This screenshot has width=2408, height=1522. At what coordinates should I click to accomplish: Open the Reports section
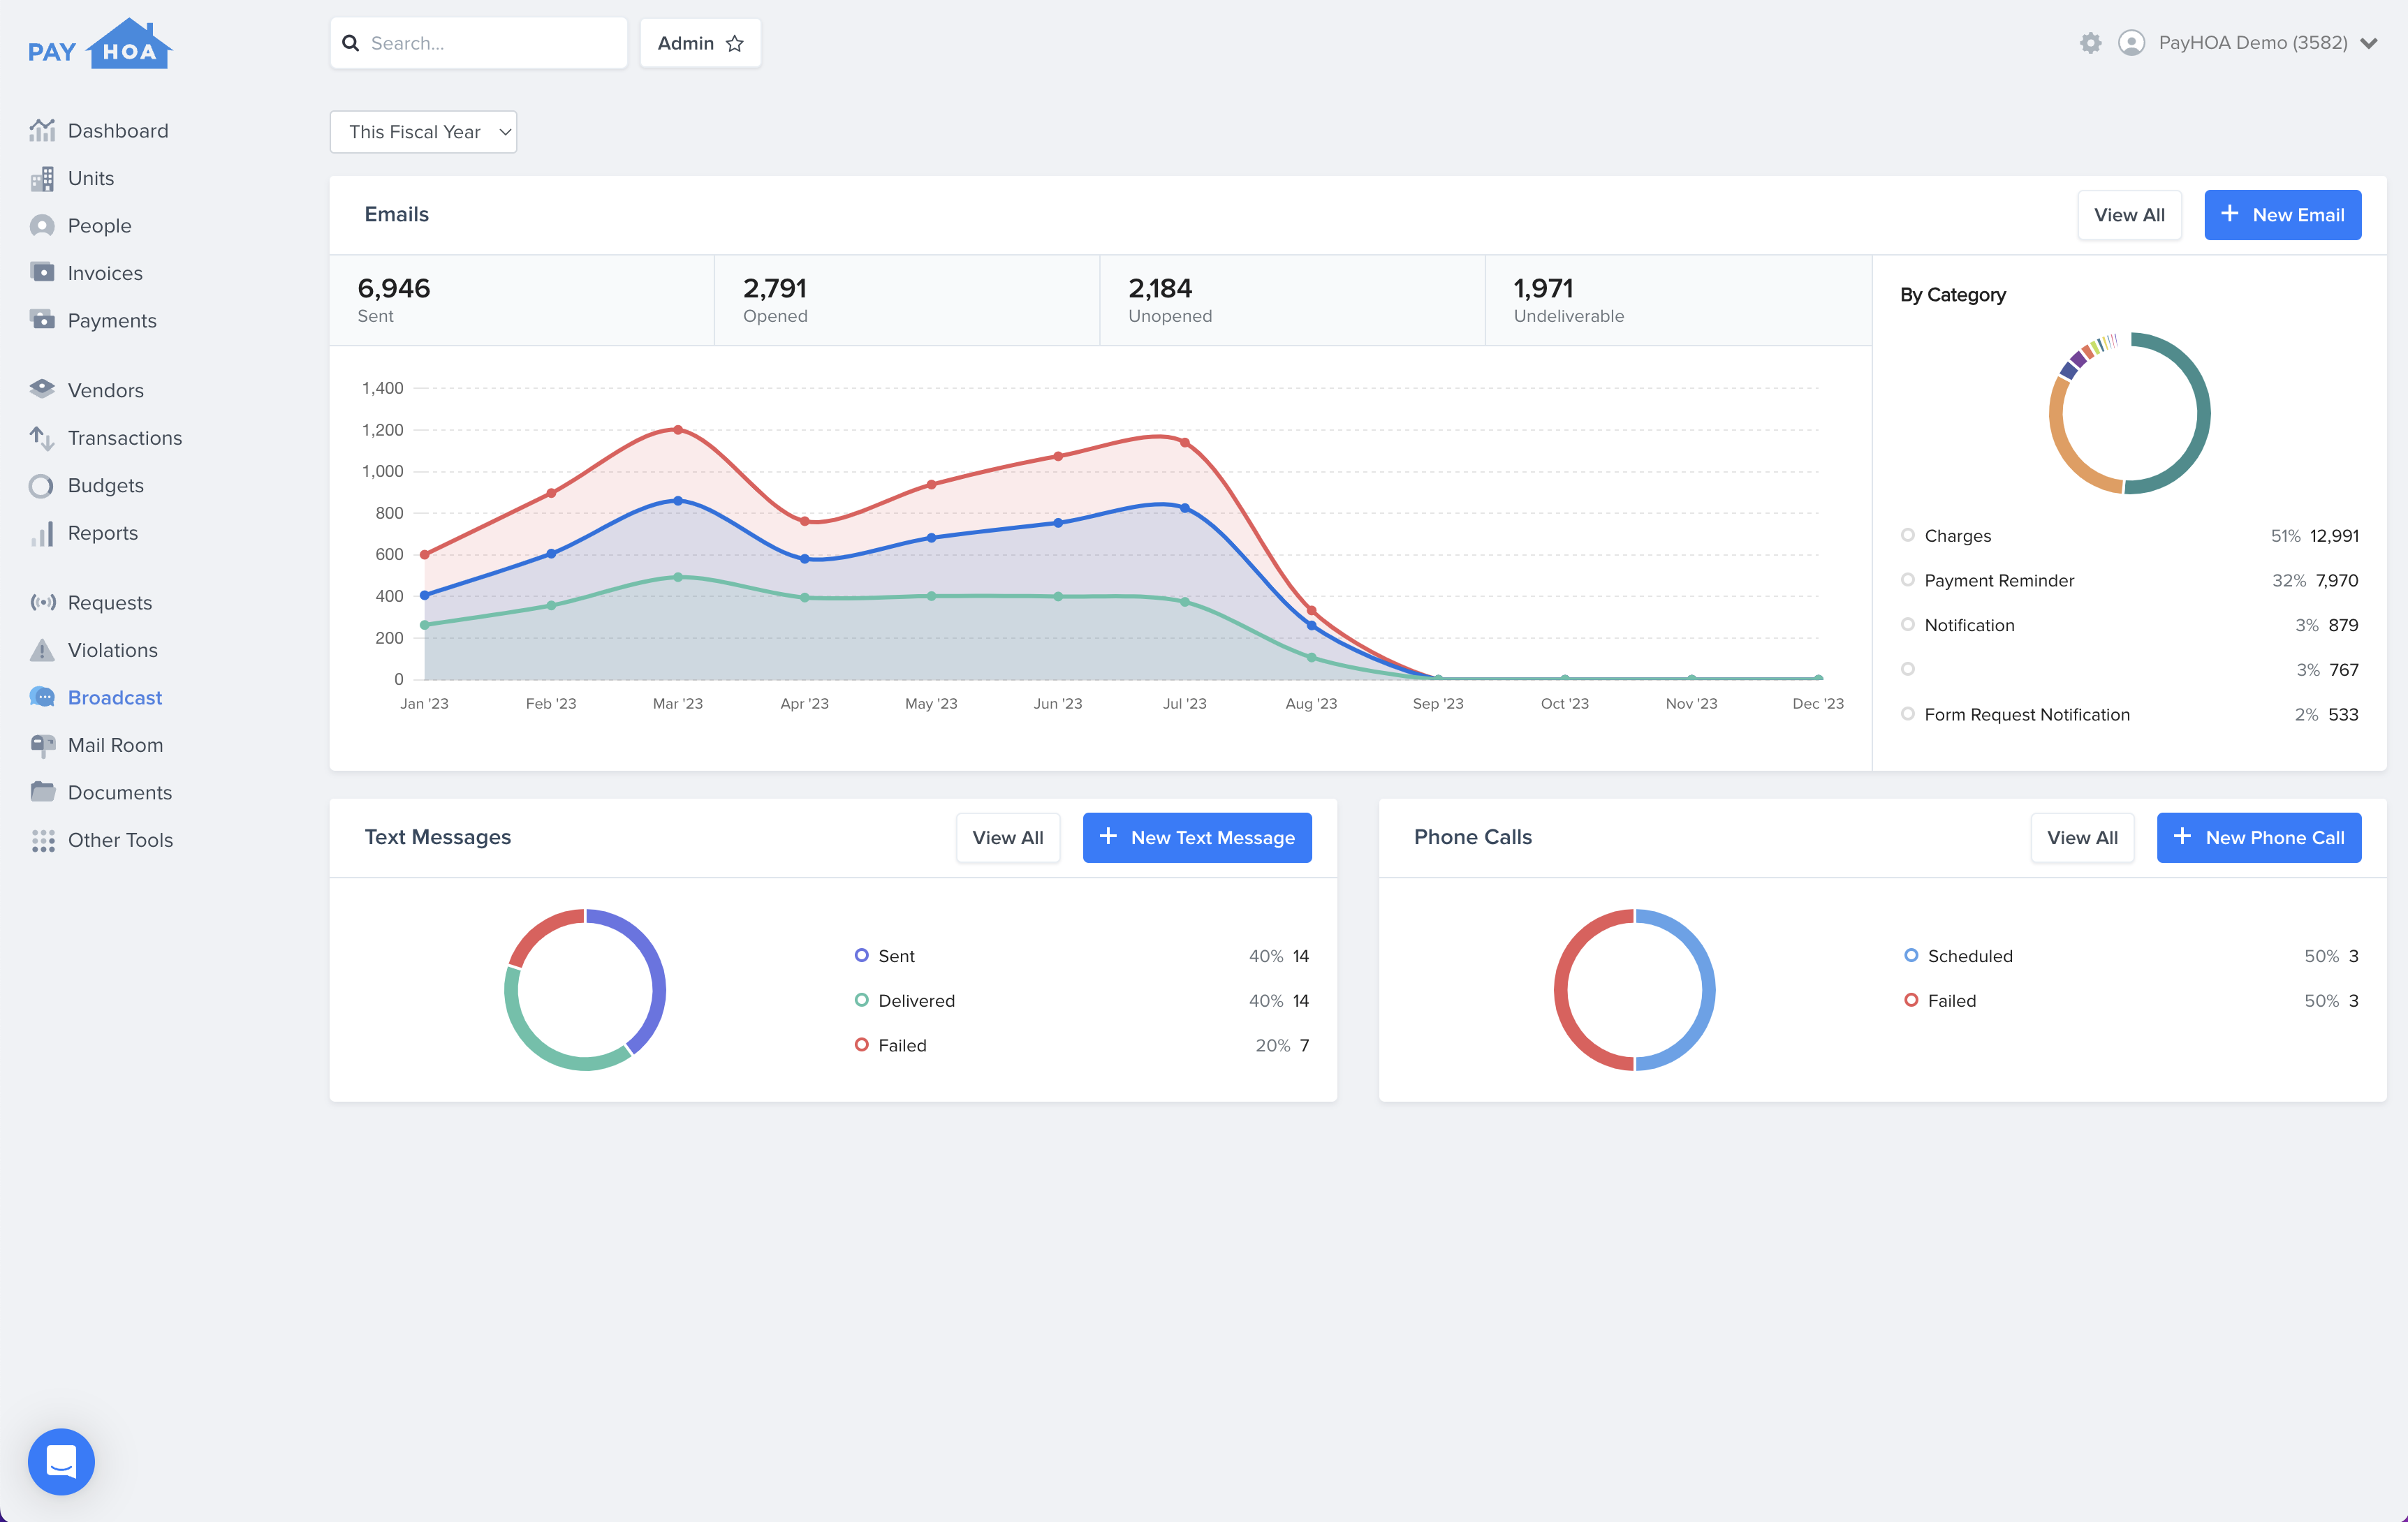click(x=103, y=533)
